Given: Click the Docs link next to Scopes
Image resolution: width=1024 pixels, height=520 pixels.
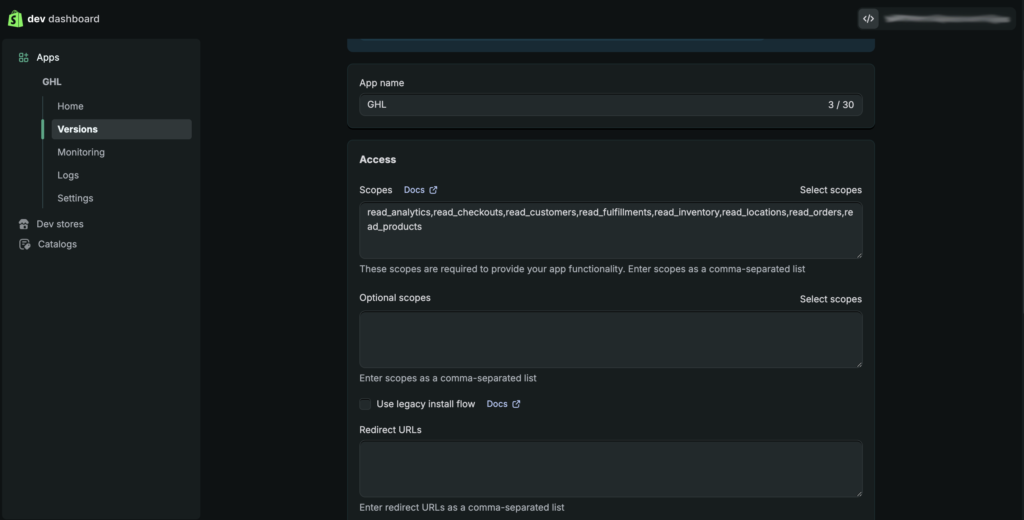Looking at the screenshot, I should [413, 190].
